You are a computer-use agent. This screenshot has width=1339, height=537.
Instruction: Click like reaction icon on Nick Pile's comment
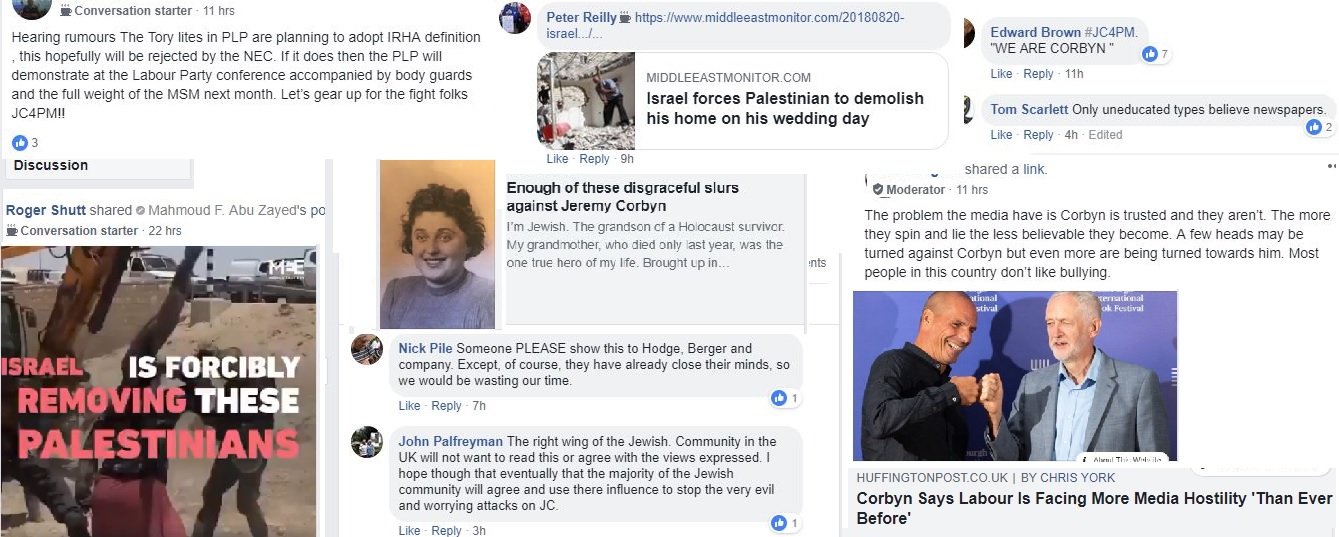(779, 398)
